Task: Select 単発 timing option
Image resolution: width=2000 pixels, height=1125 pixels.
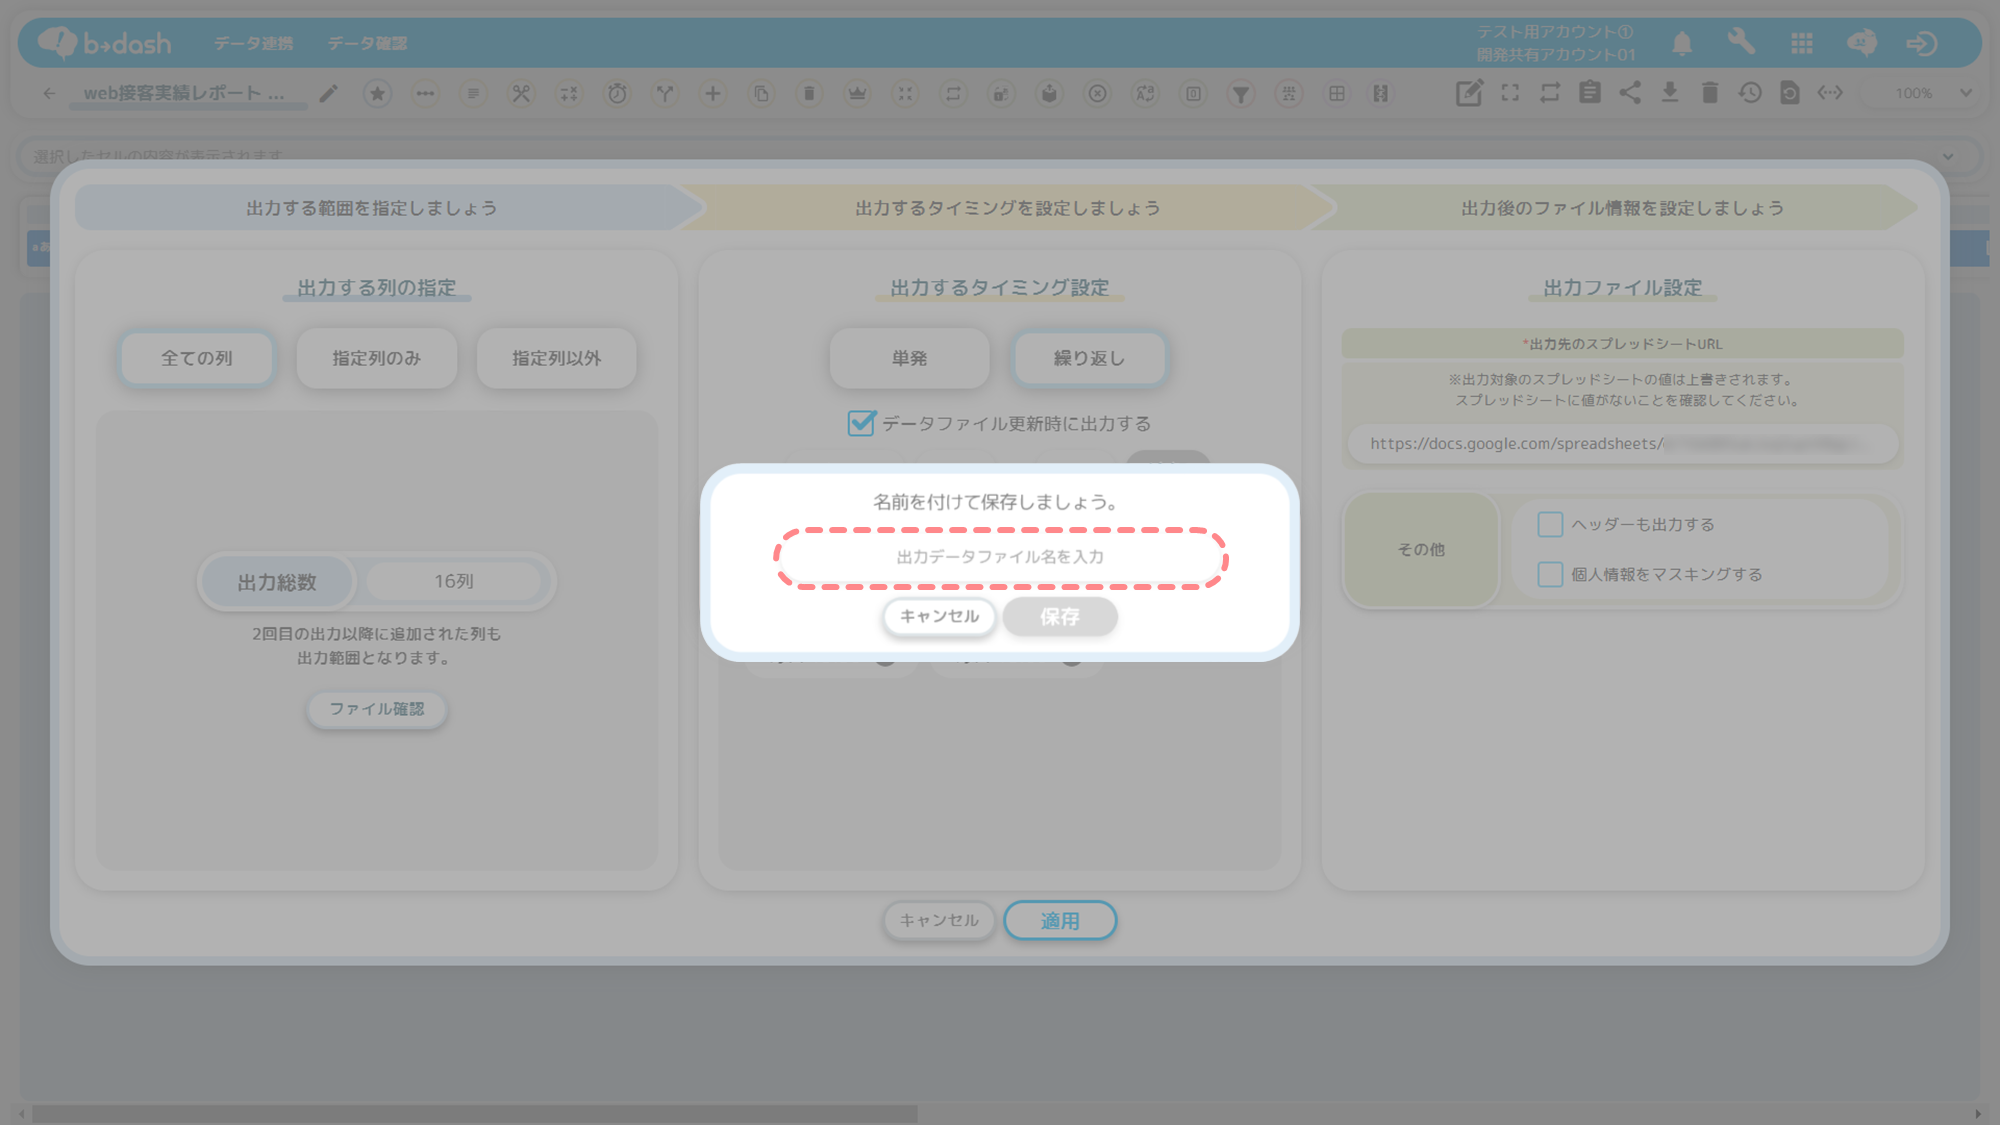Action: tap(910, 358)
